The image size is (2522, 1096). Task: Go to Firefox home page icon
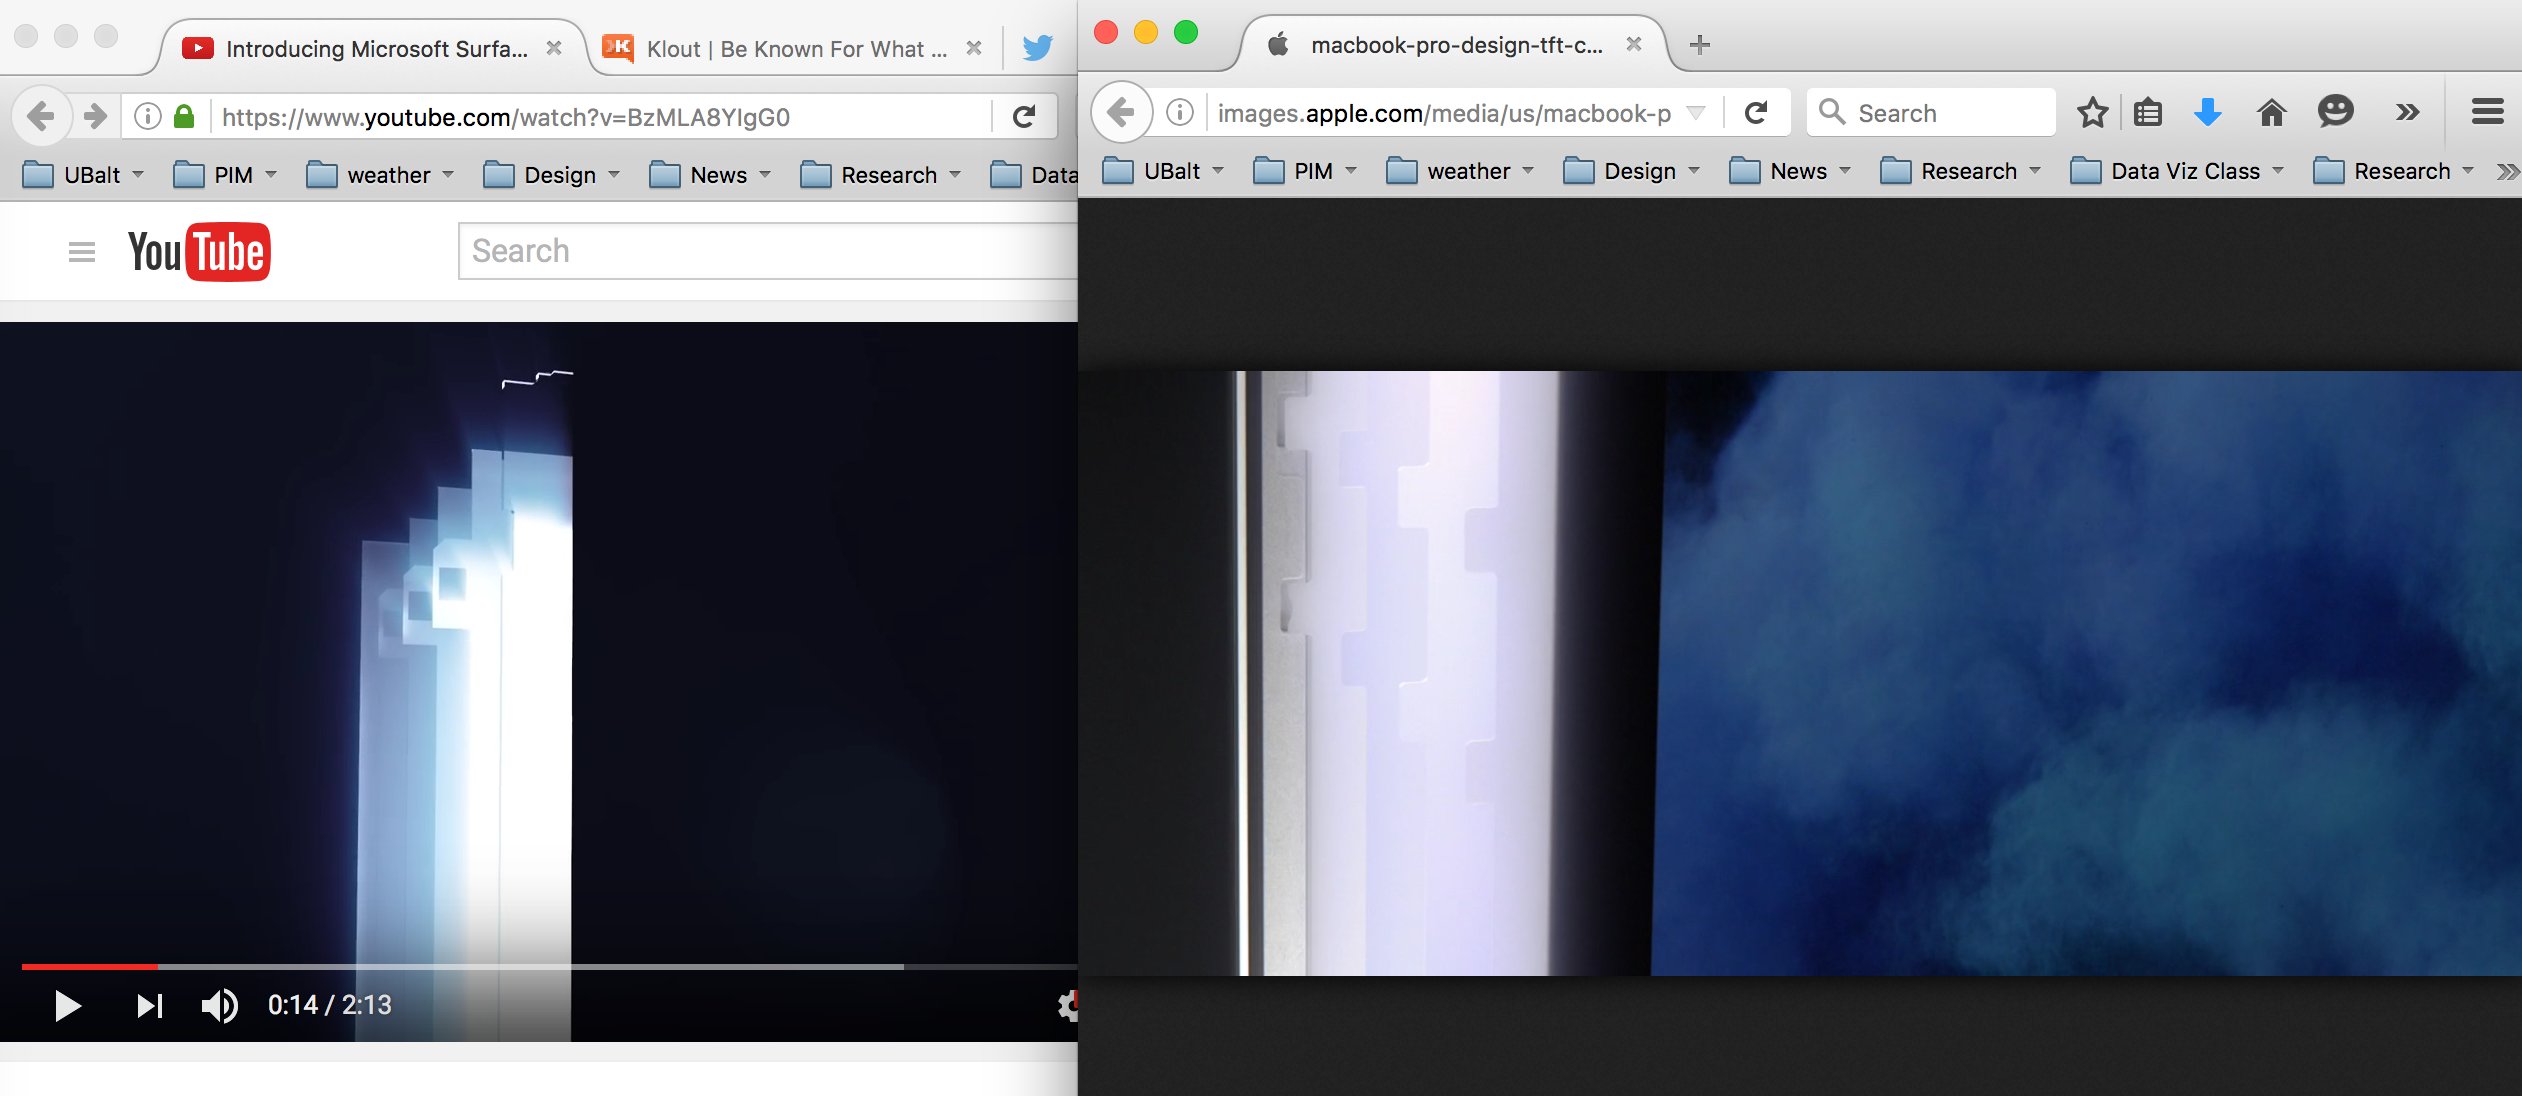click(2271, 112)
